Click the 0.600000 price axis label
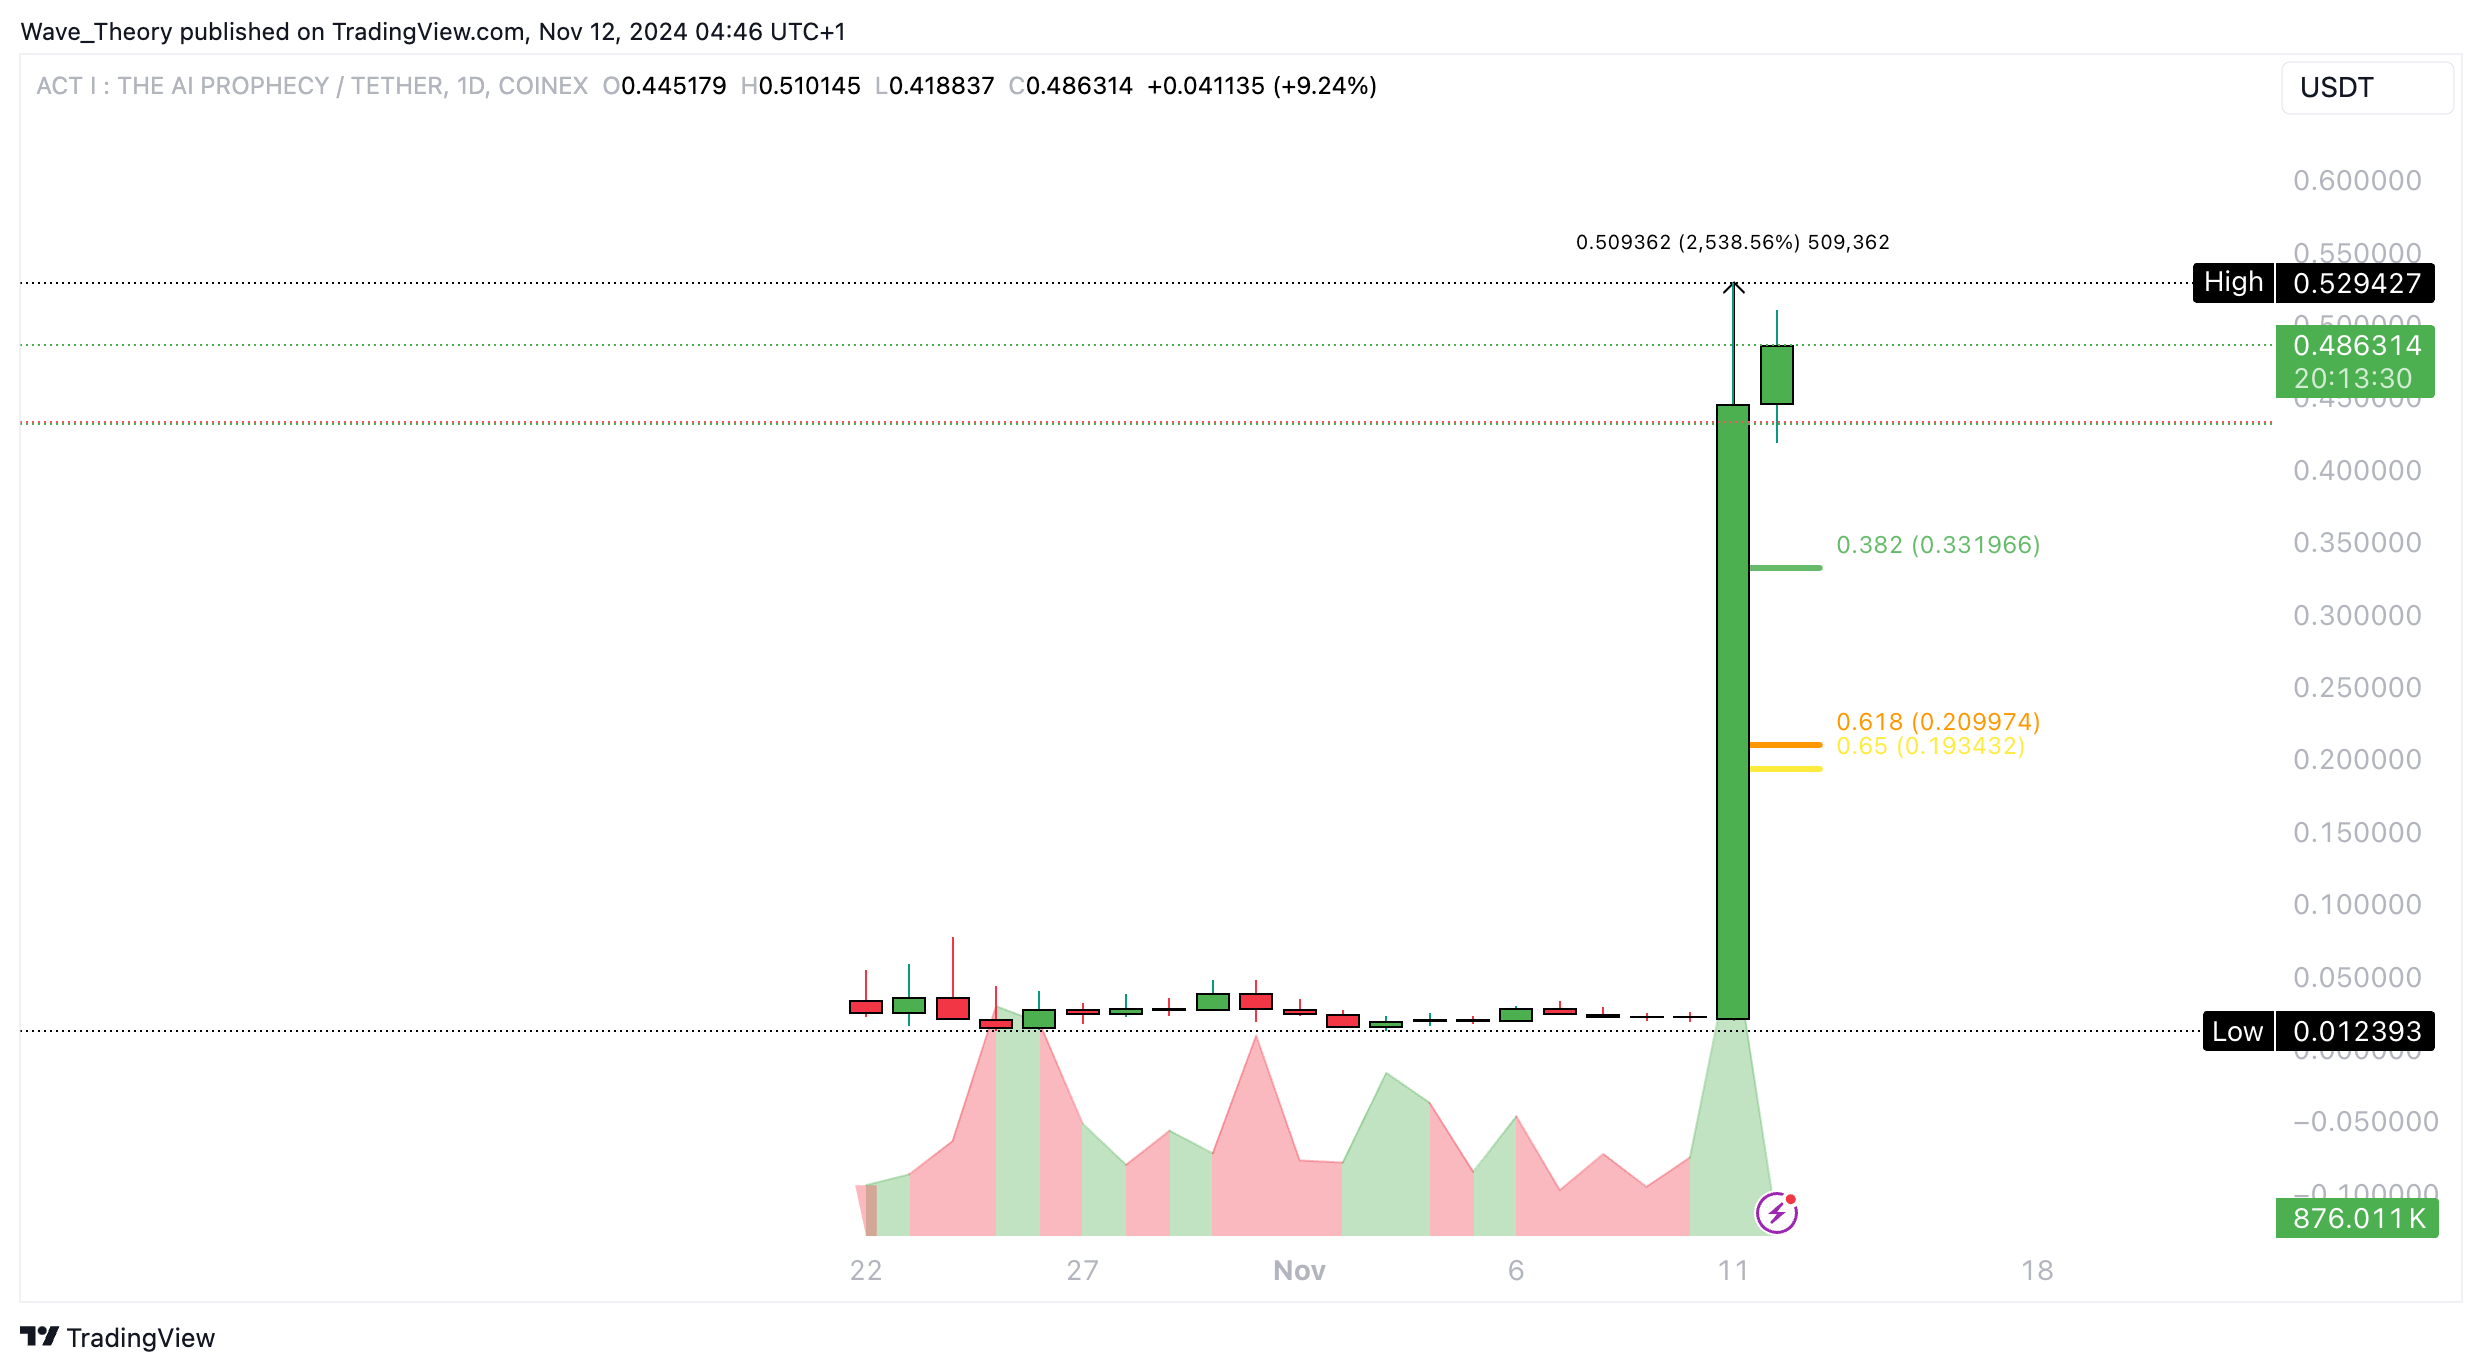This screenshot has width=2482, height=1372. click(2356, 181)
